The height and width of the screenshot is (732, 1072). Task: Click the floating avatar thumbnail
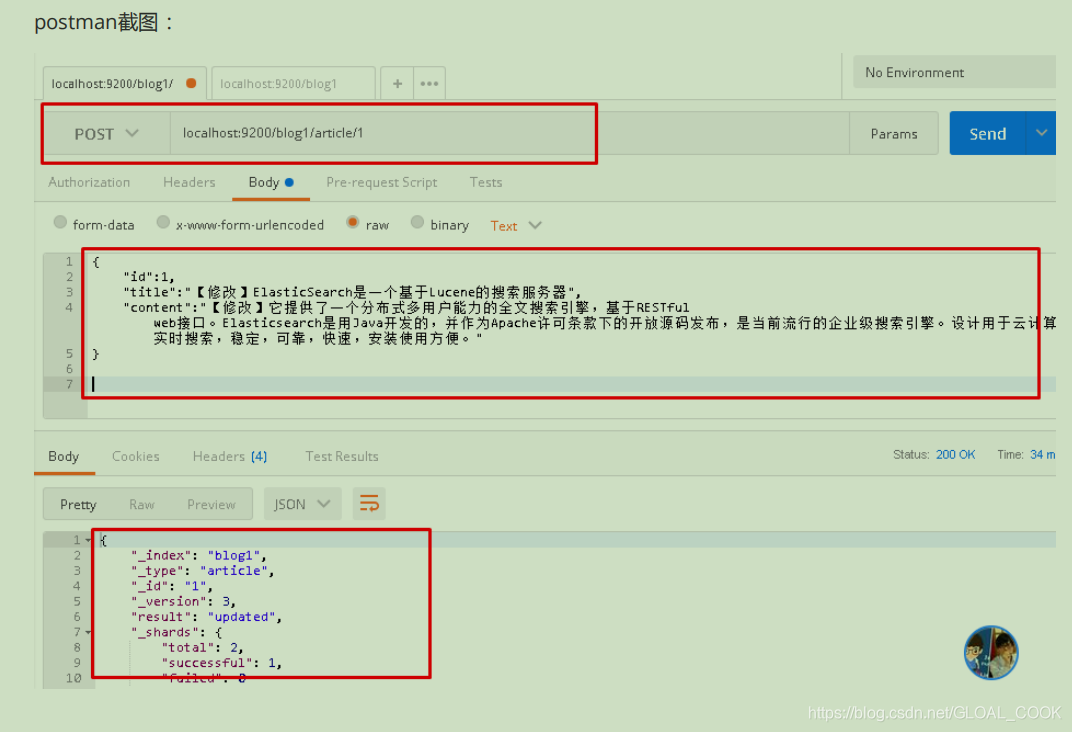[991, 653]
